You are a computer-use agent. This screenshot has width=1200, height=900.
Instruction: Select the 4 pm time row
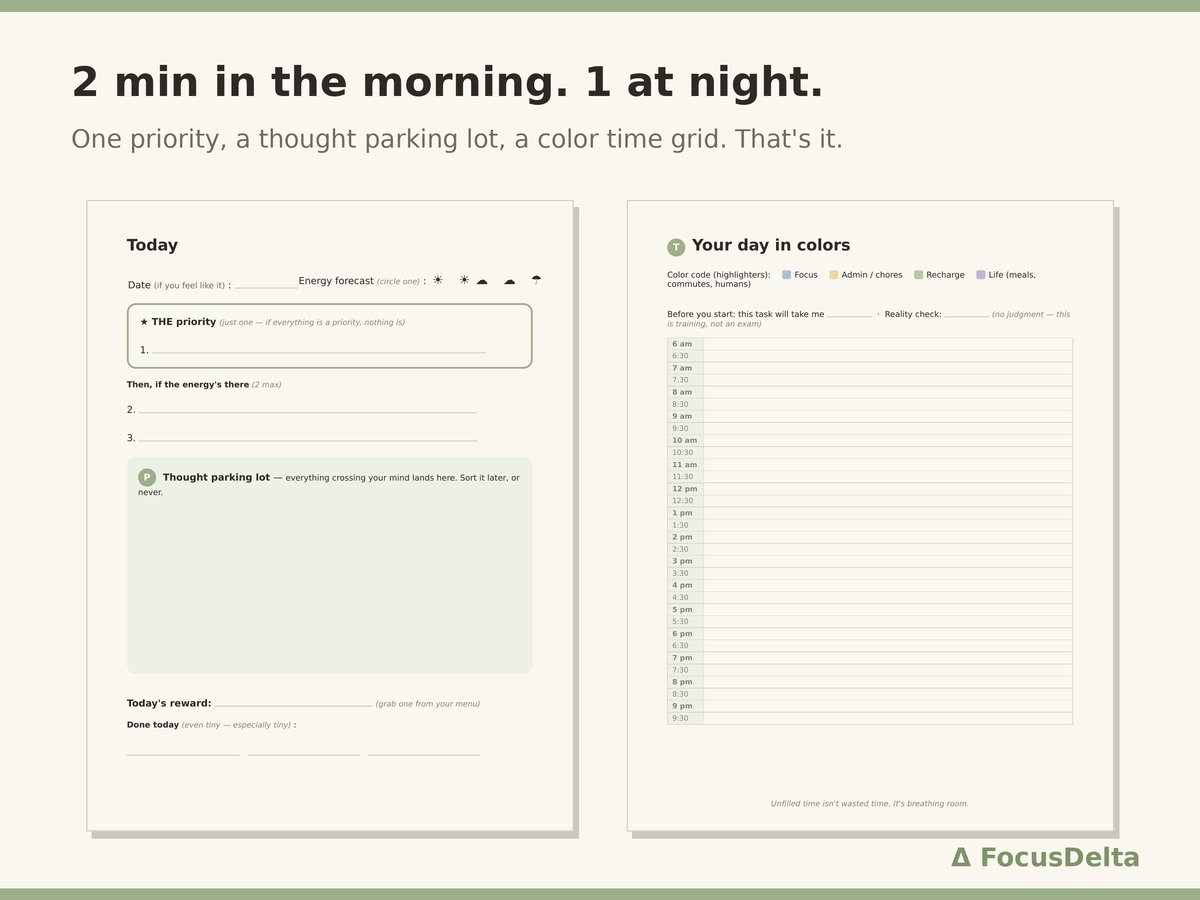(x=870, y=585)
